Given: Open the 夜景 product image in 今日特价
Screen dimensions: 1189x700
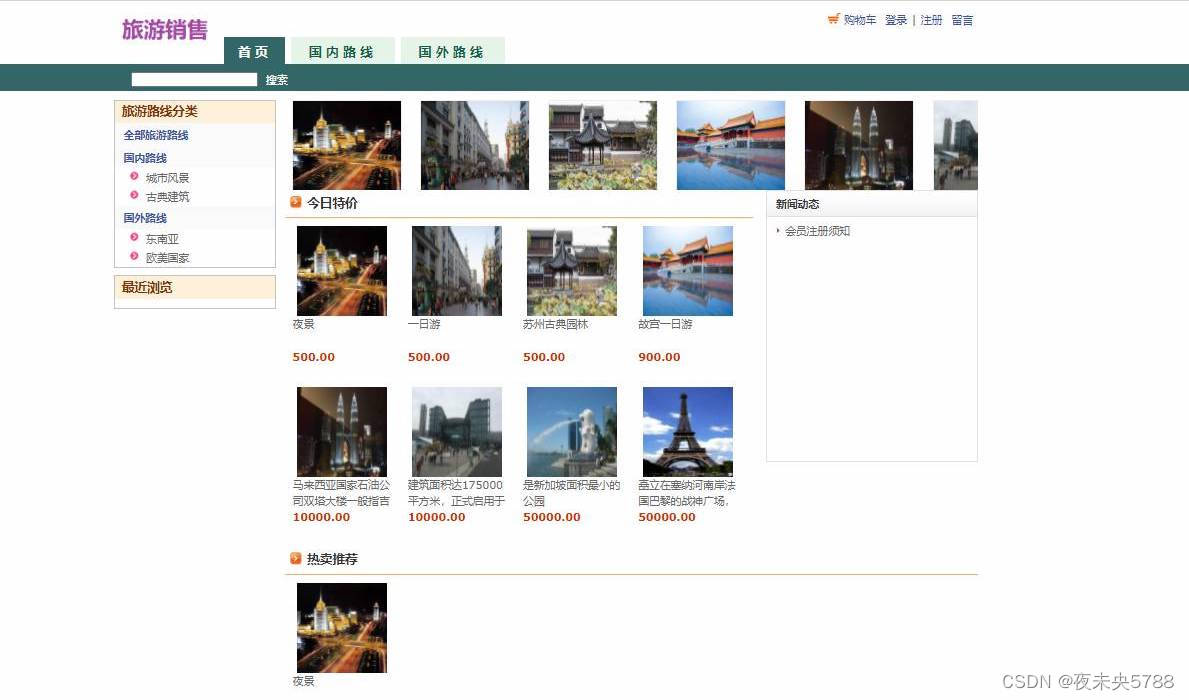Looking at the screenshot, I should (342, 271).
